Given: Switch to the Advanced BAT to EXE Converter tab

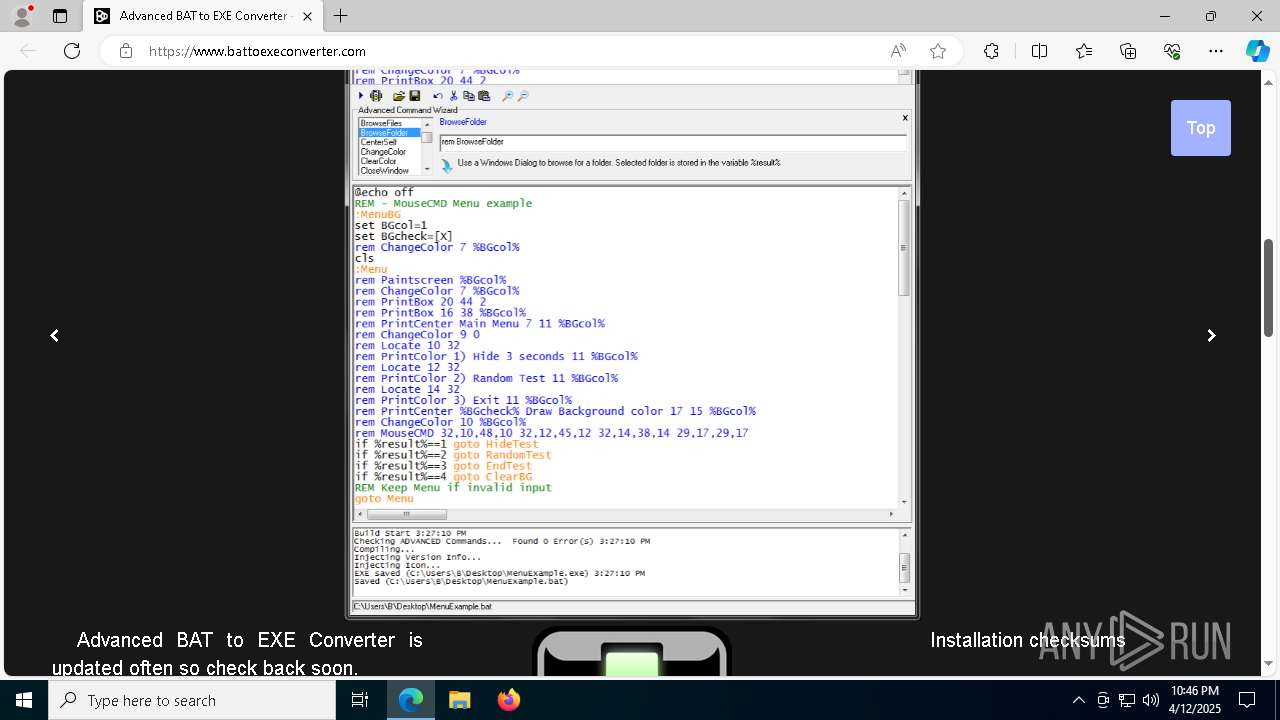Looking at the screenshot, I should (203, 16).
